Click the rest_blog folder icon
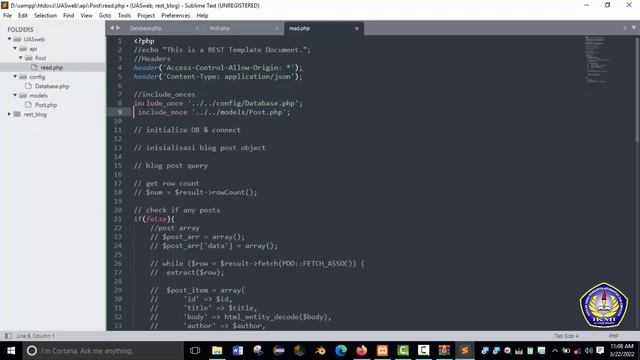Viewport: 640px width, 360px height. point(17,114)
